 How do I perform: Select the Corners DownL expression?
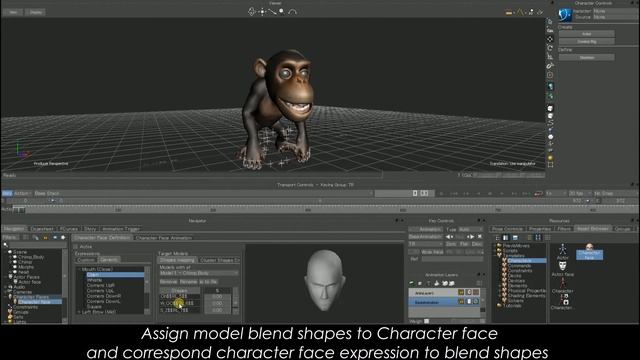103,301
